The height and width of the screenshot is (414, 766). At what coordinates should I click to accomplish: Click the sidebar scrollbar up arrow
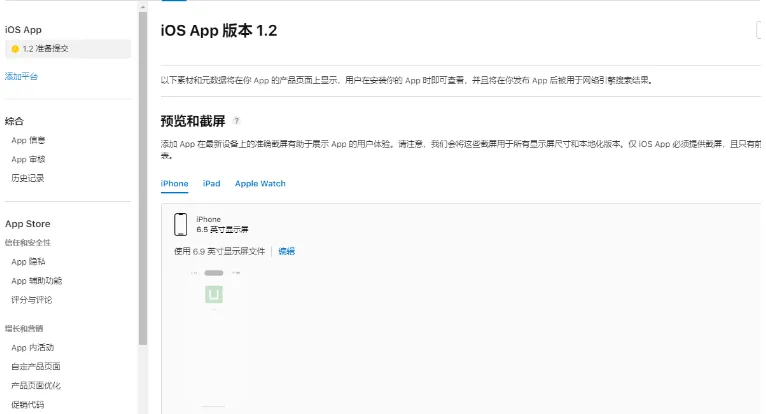(x=143, y=7)
